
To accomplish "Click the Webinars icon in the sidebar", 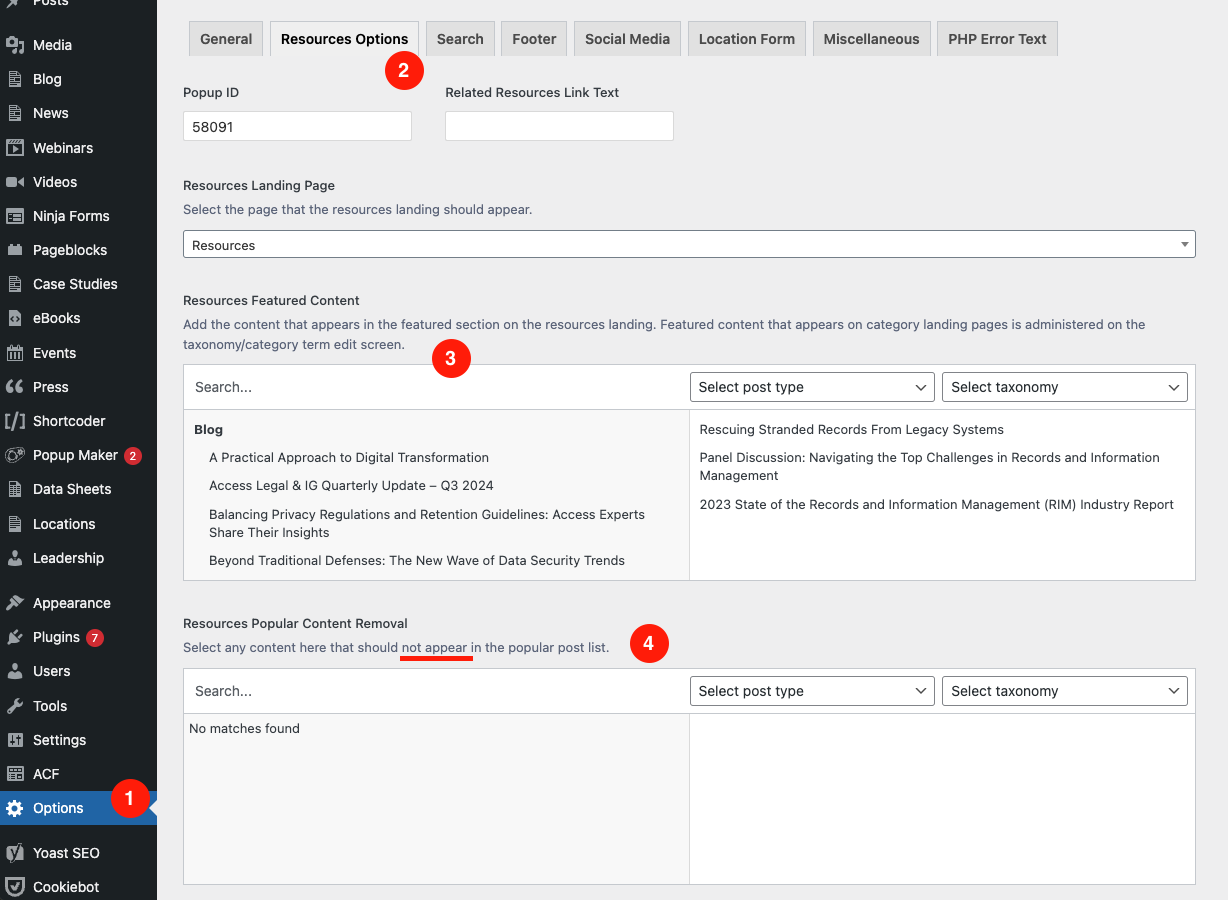I will point(15,148).
